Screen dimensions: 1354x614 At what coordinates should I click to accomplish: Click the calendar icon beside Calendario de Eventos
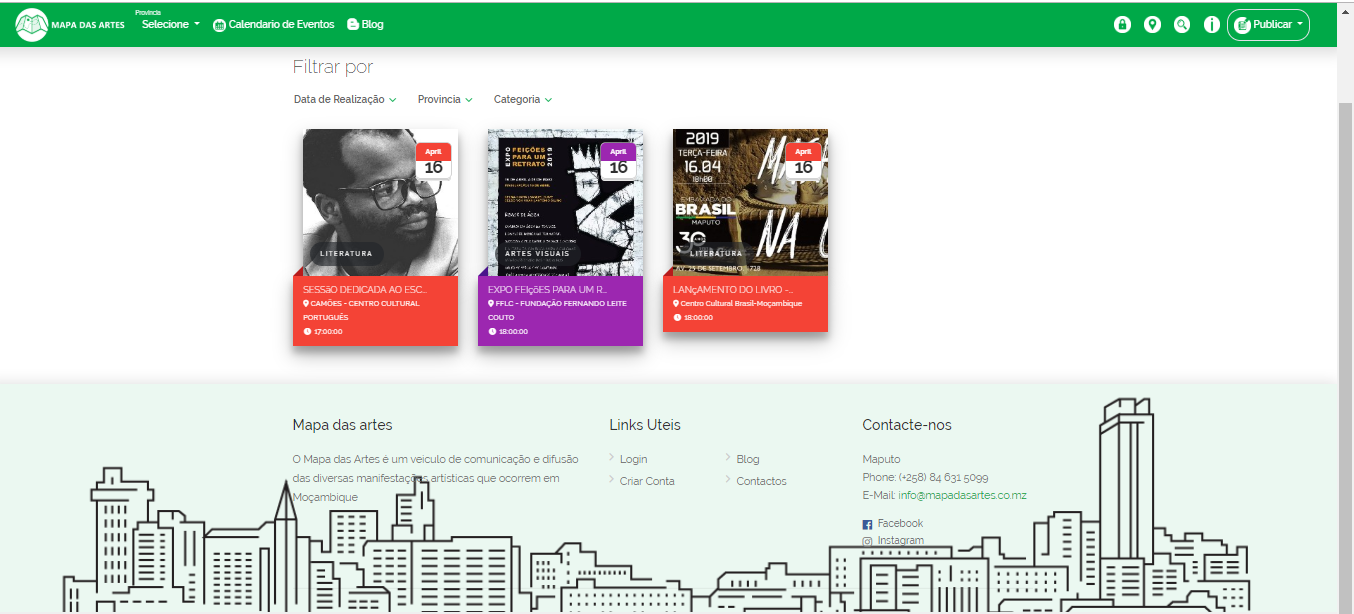220,25
